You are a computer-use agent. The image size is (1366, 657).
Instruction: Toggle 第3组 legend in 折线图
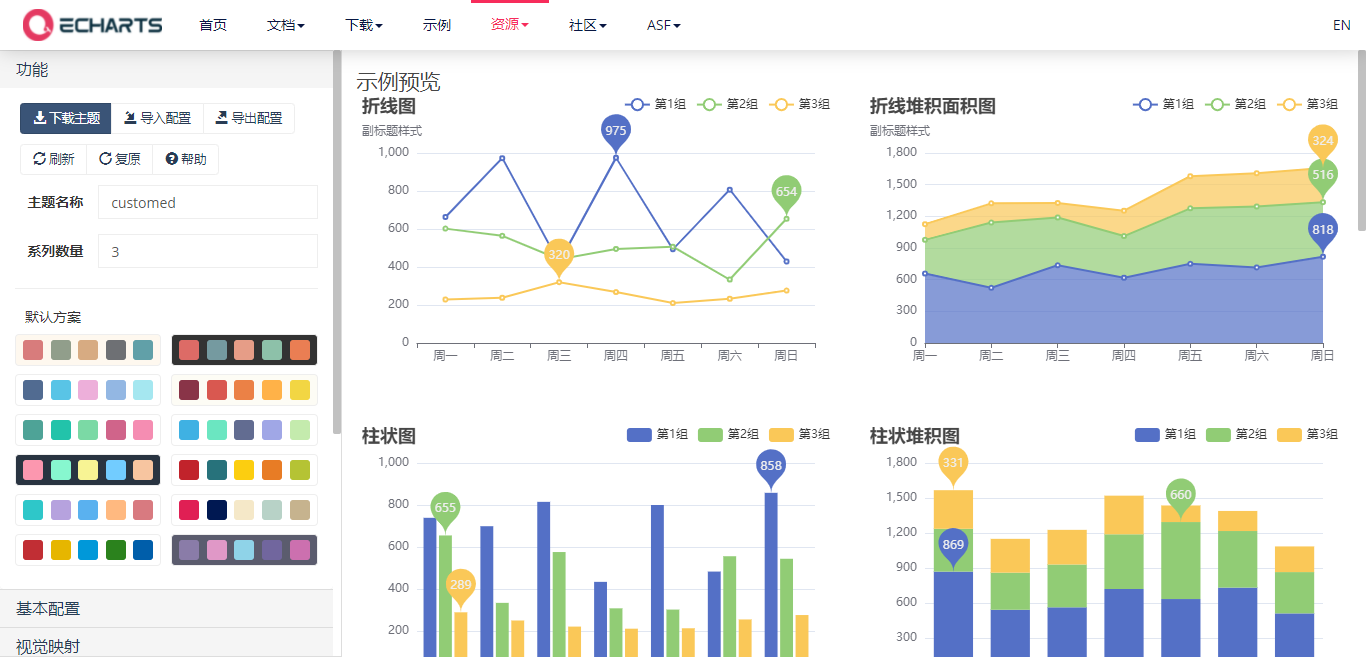click(x=800, y=104)
